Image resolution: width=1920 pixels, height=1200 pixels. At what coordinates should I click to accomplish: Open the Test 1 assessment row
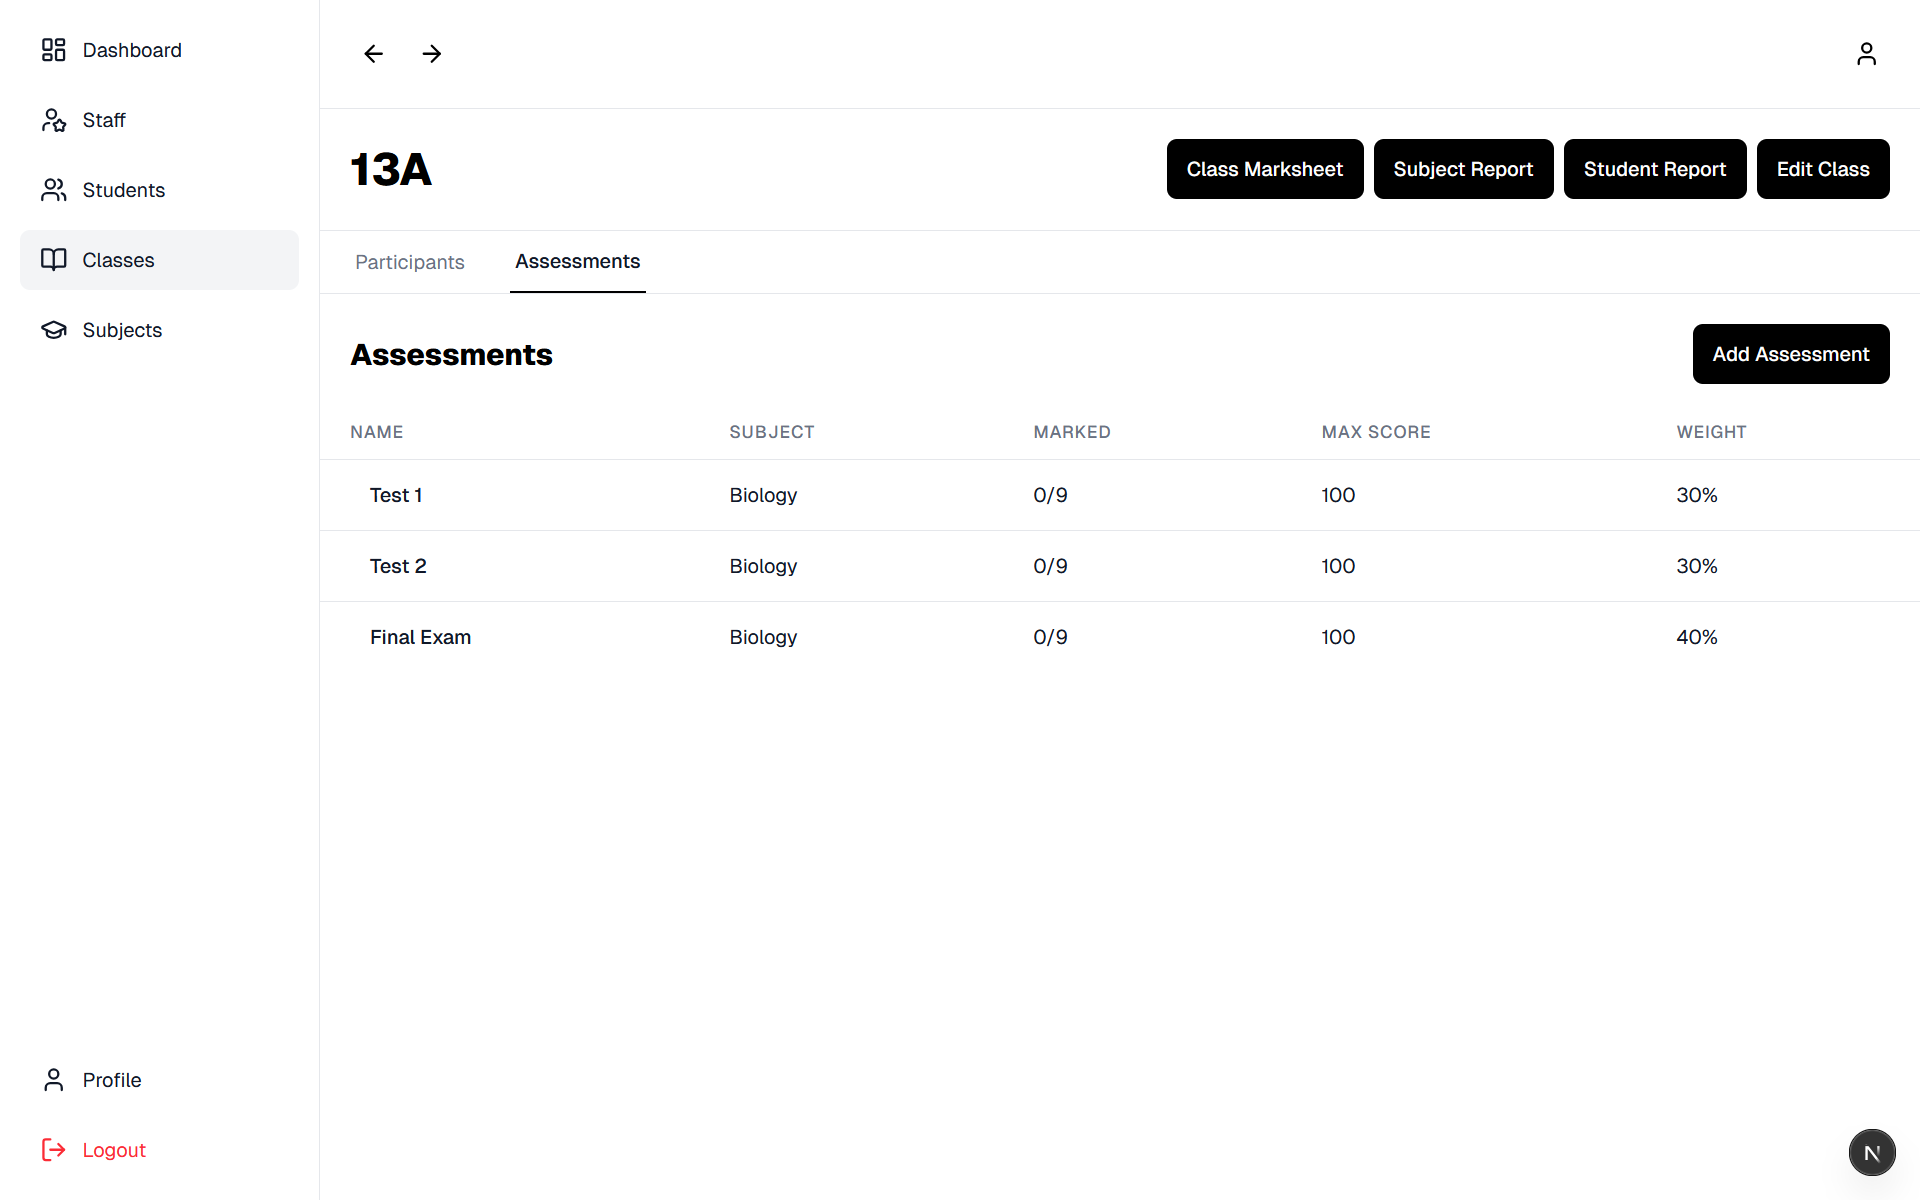(1120, 495)
